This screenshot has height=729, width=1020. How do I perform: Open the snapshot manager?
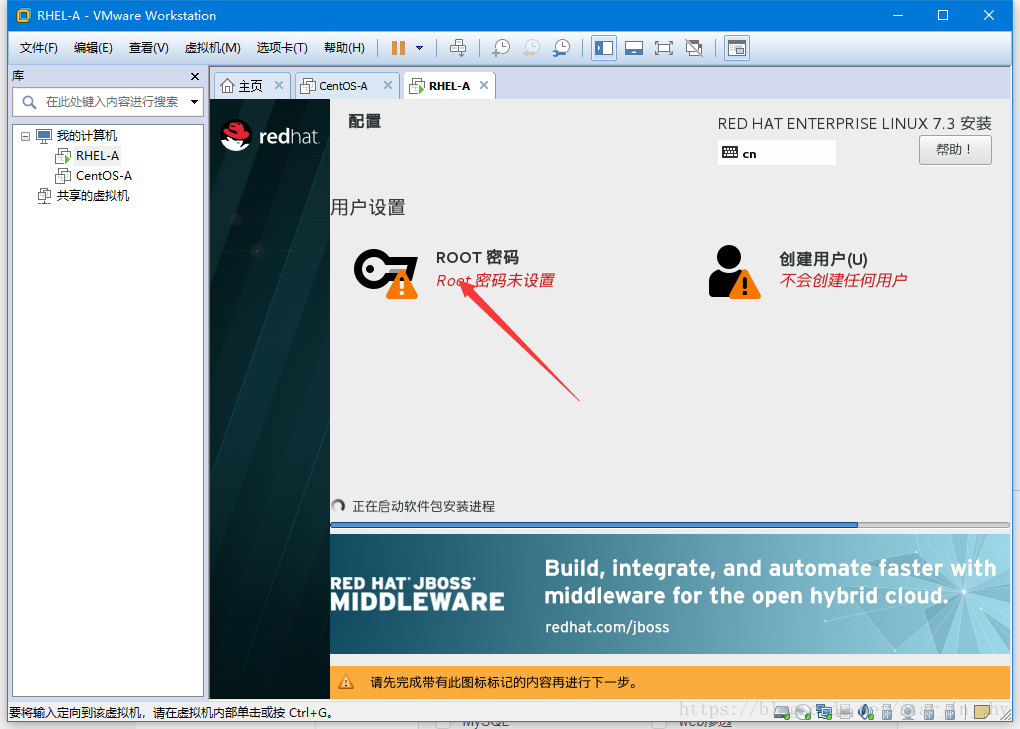pyautogui.click(x=561, y=47)
